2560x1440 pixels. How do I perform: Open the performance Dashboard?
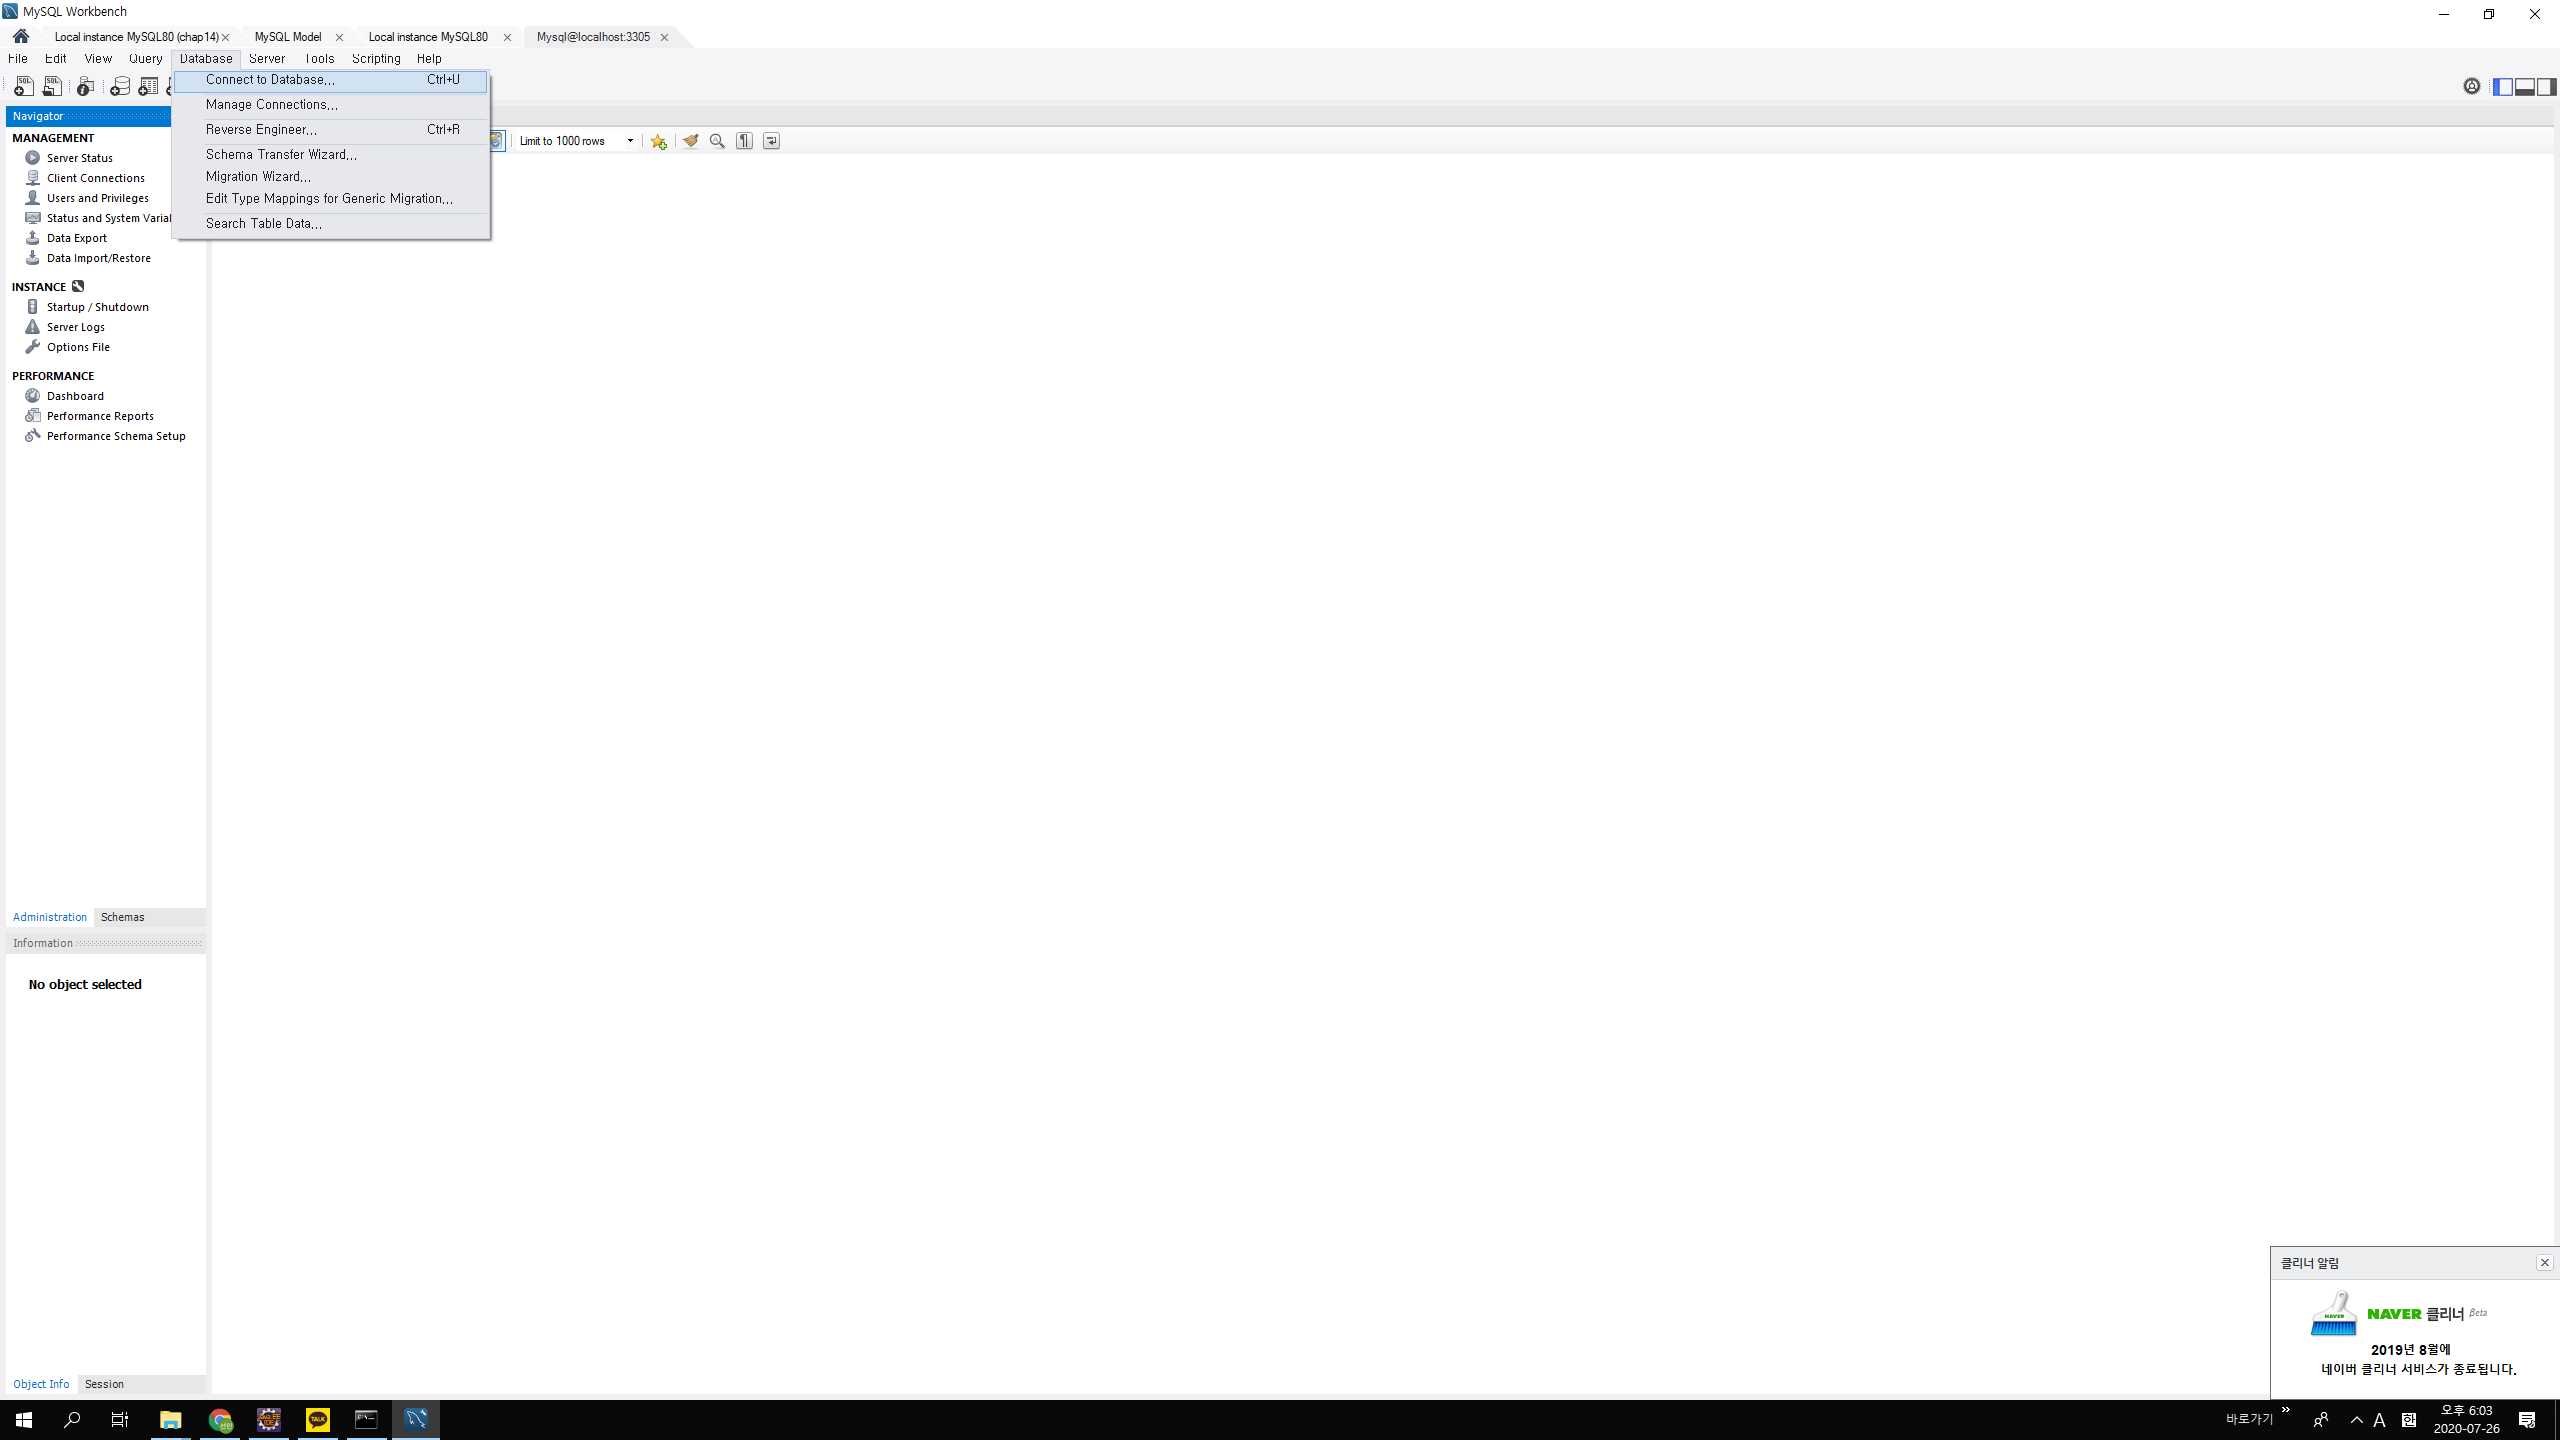coord(75,396)
